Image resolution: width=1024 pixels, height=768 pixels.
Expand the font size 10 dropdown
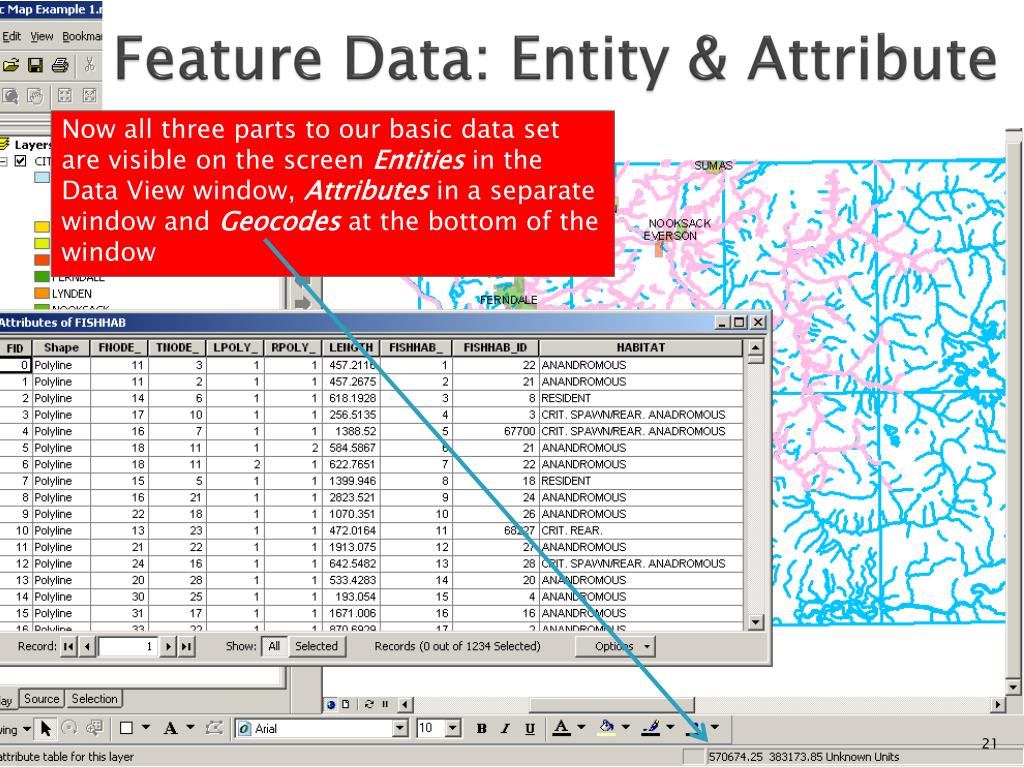[453, 728]
